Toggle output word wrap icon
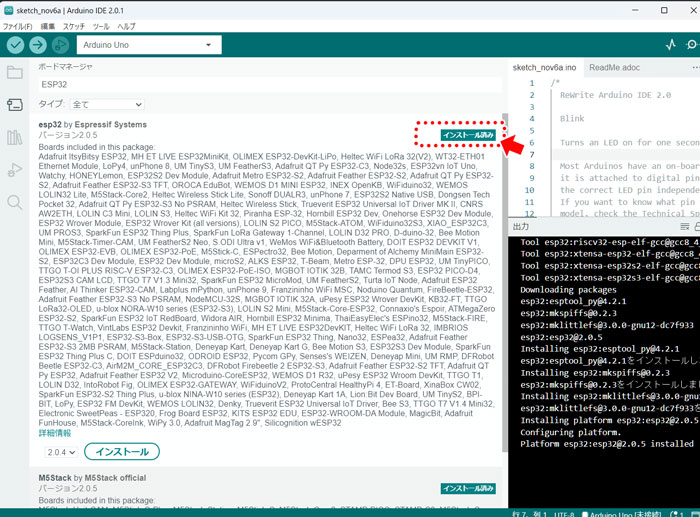This screenshot has height=517, width=700. (685, 227)
